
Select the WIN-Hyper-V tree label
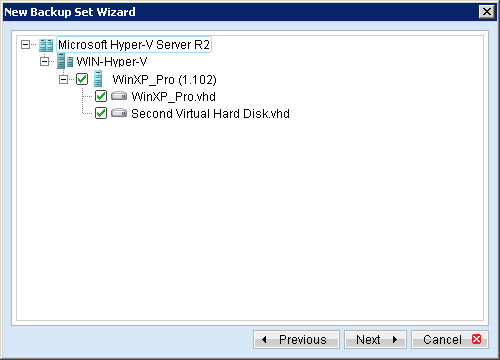point(112,62)
